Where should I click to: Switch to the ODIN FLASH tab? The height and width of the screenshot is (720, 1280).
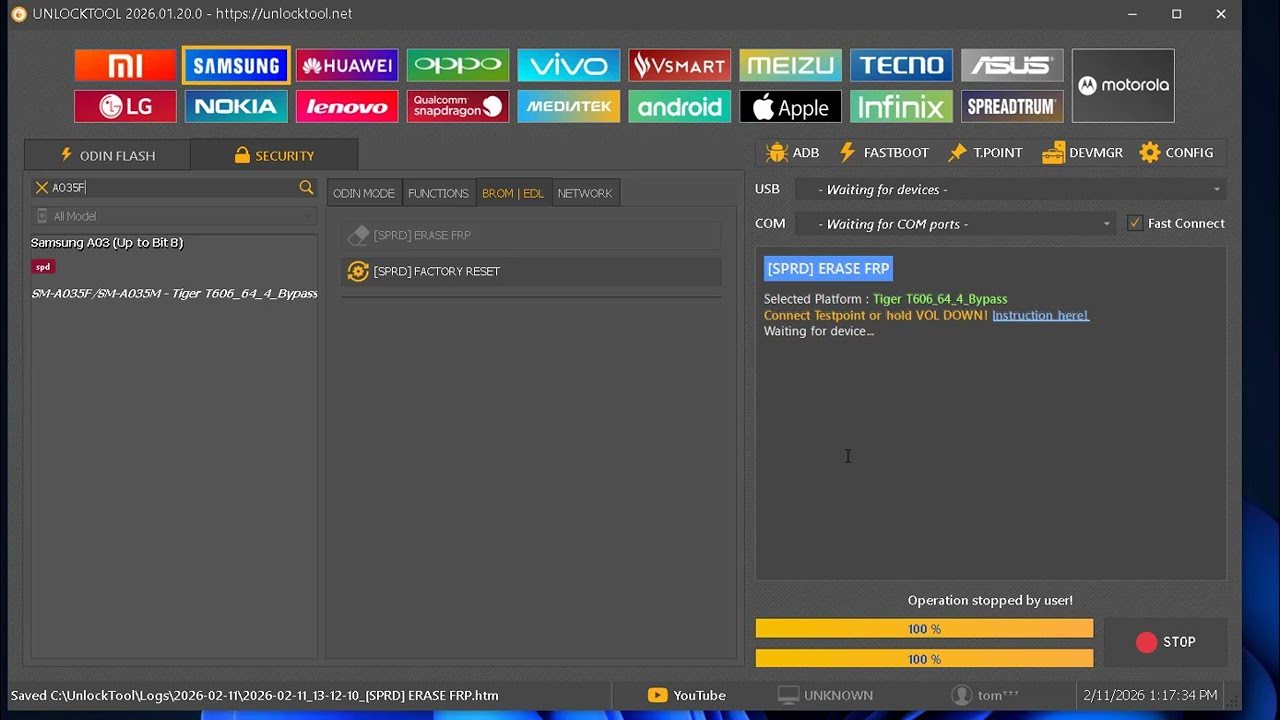[x=107, y=155]
